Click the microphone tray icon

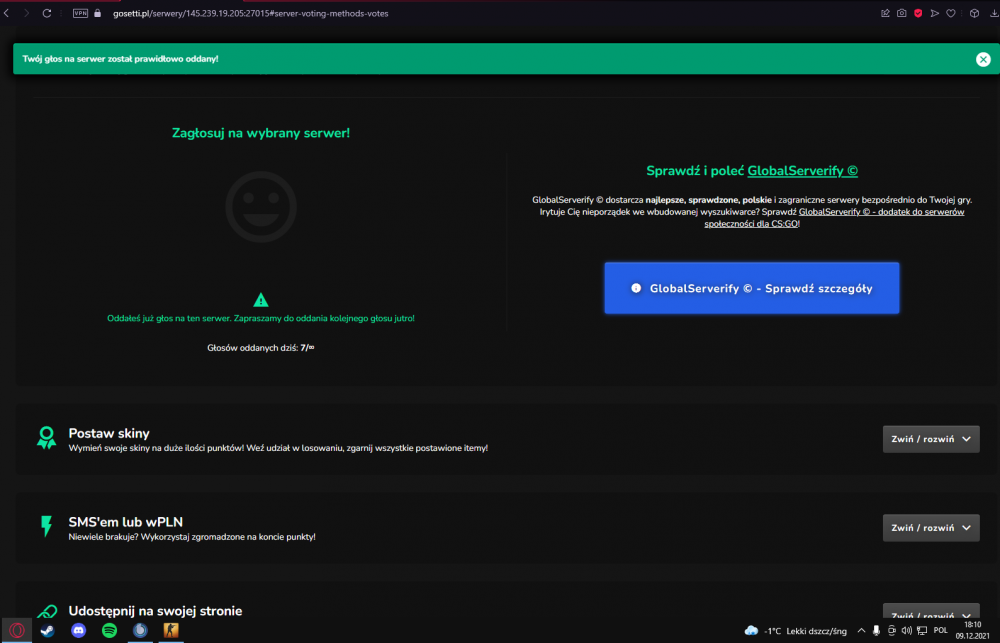tap(876, 630)
